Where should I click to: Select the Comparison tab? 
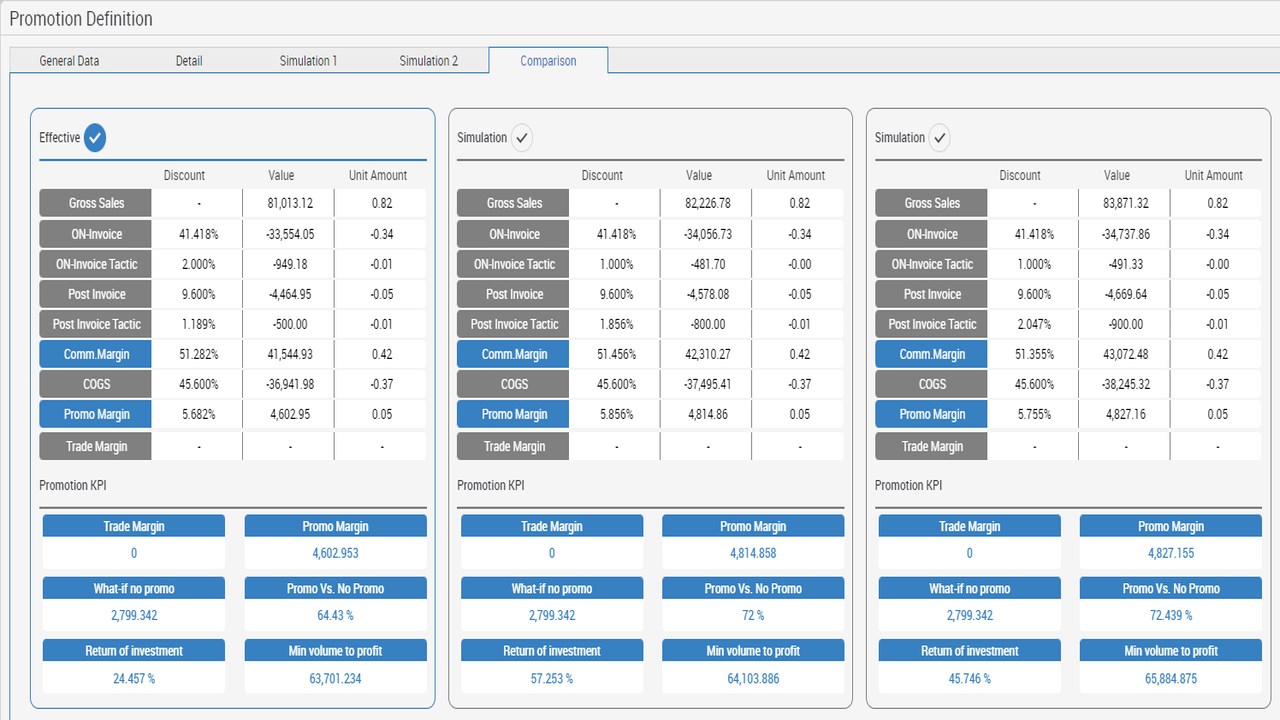click(548, 61)
